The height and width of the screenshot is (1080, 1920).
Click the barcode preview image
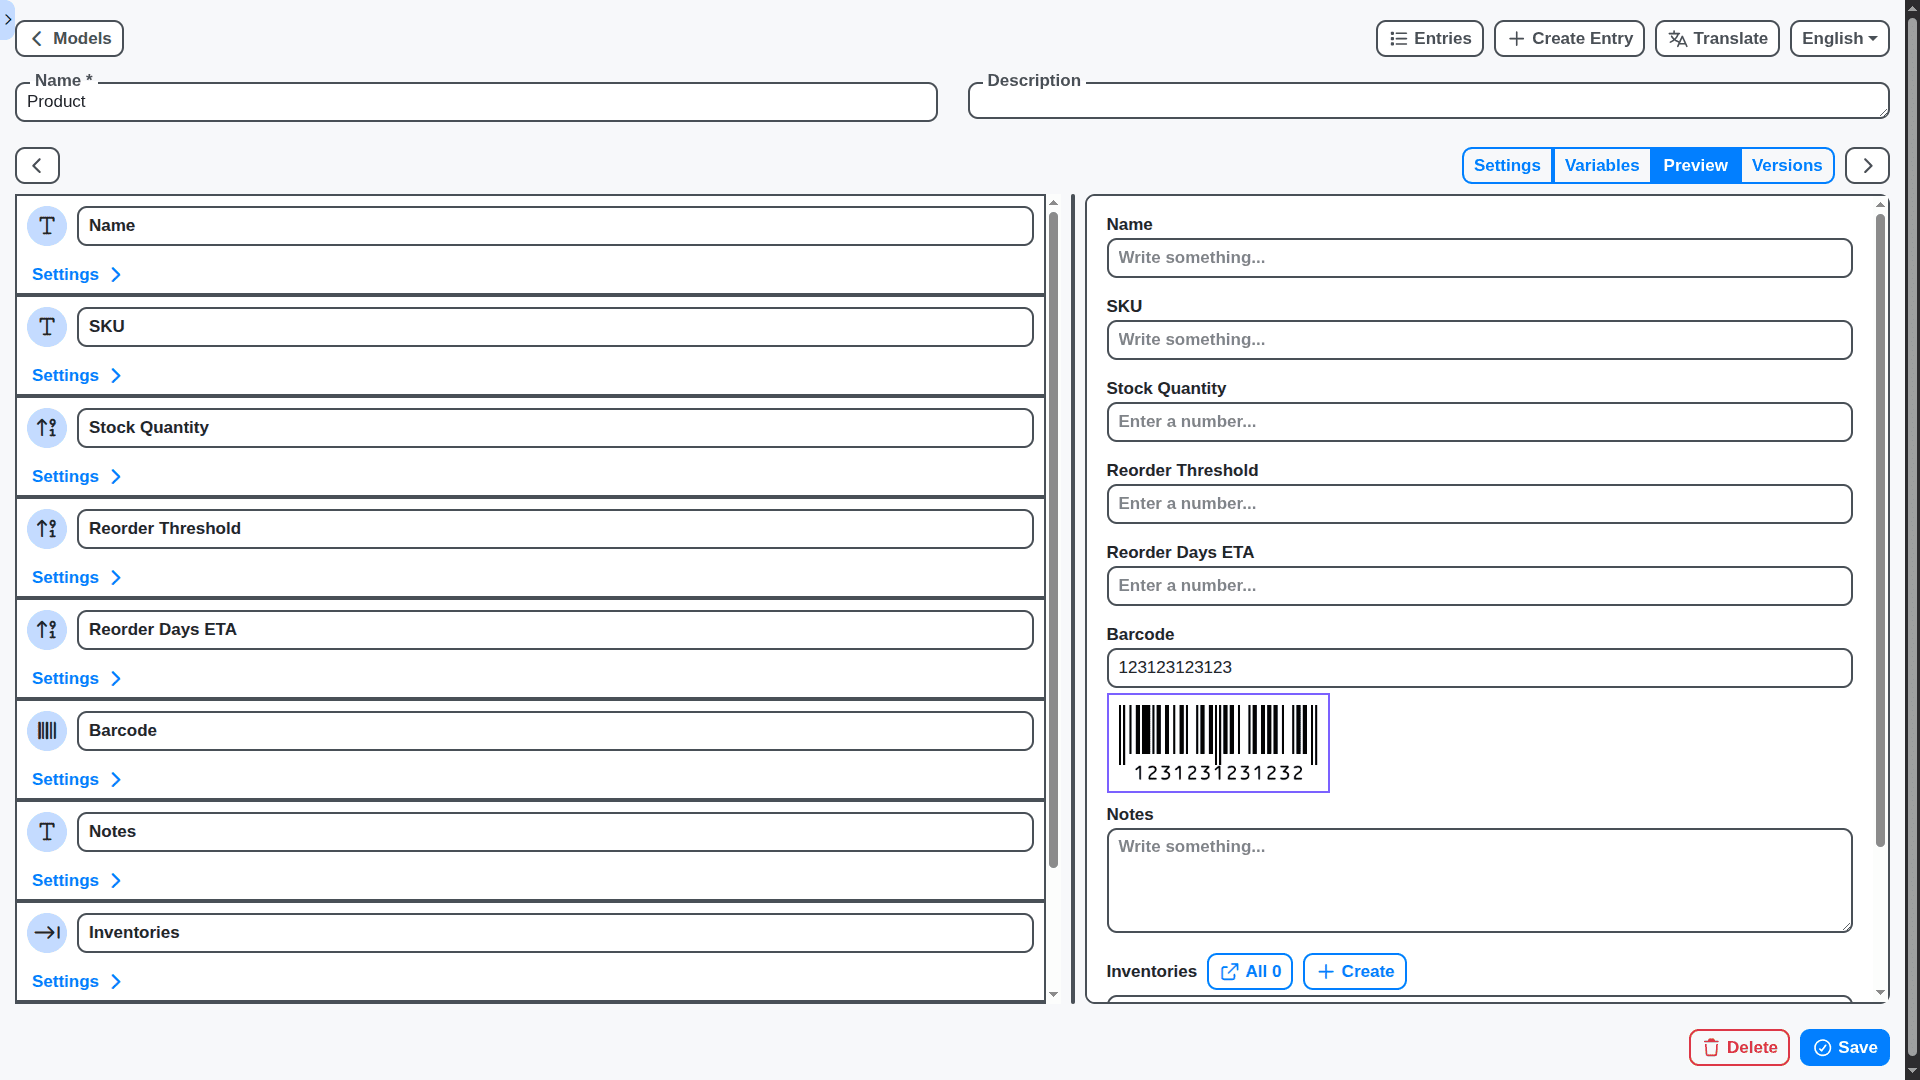tap(1218, 742)
